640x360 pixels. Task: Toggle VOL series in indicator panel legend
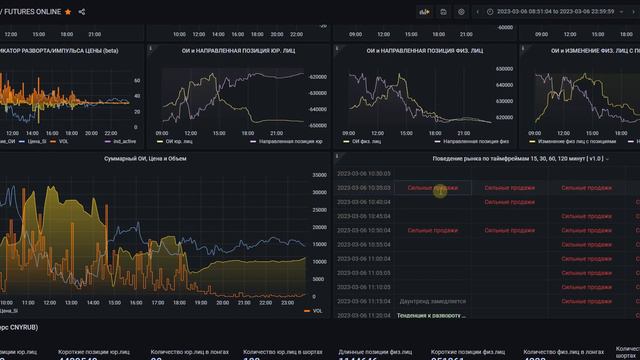(63, 141)
